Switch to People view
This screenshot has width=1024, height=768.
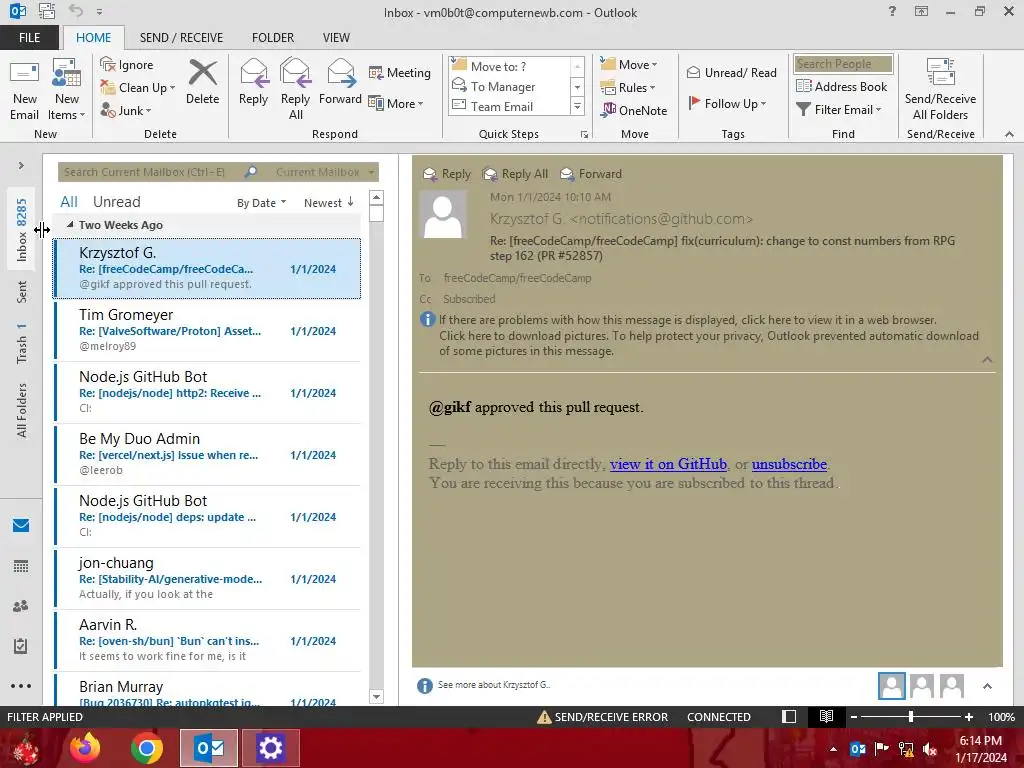pyautogui.click(x=21, y=606)
